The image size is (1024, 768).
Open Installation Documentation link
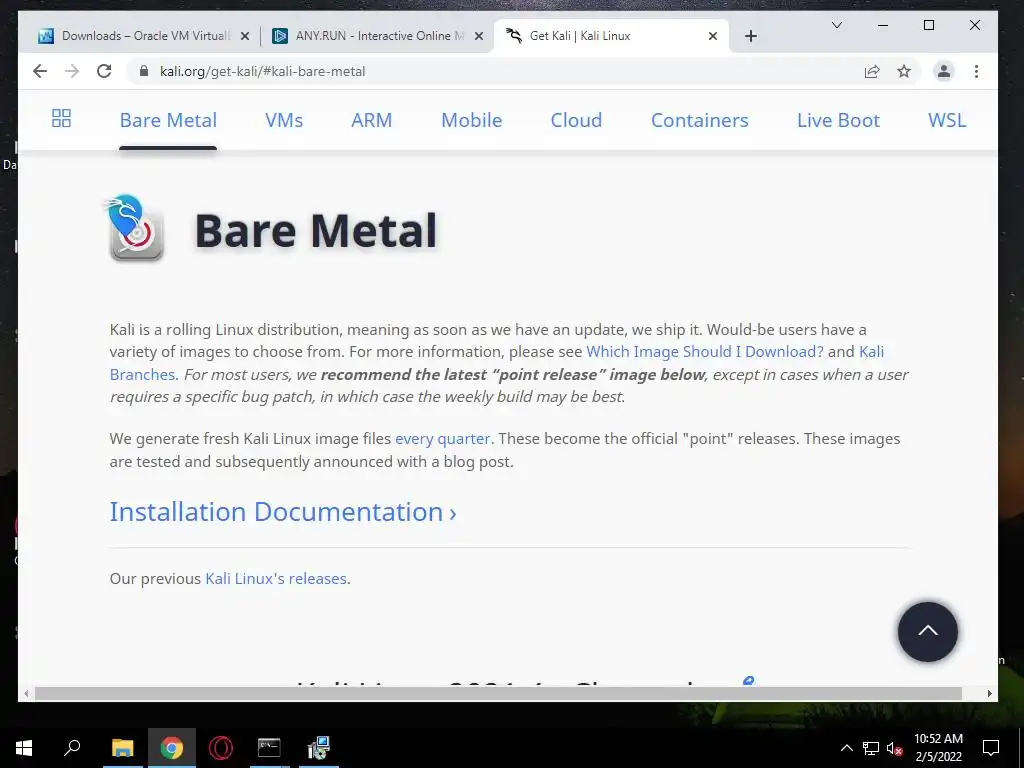(x=283, y=511)
